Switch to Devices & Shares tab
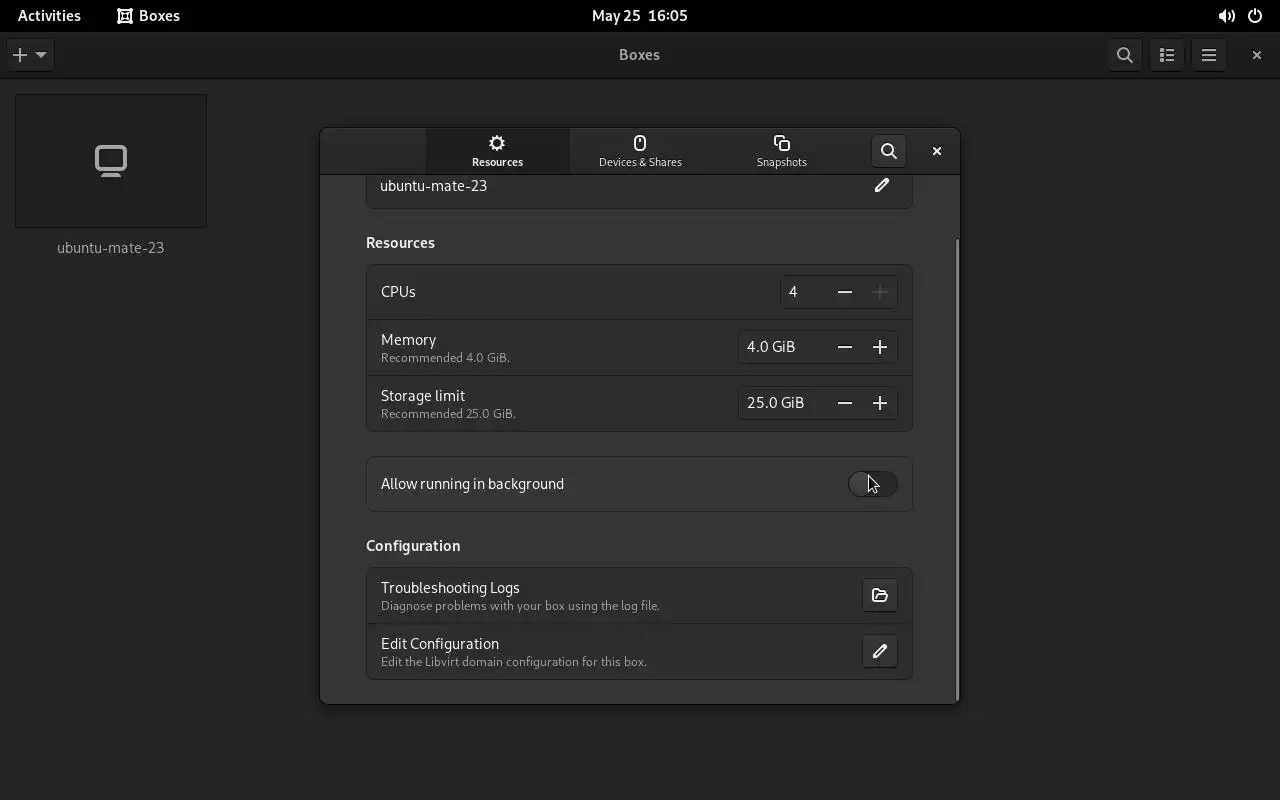Image resolution: width=1280 pixels, height=800 pixels. 640,151
